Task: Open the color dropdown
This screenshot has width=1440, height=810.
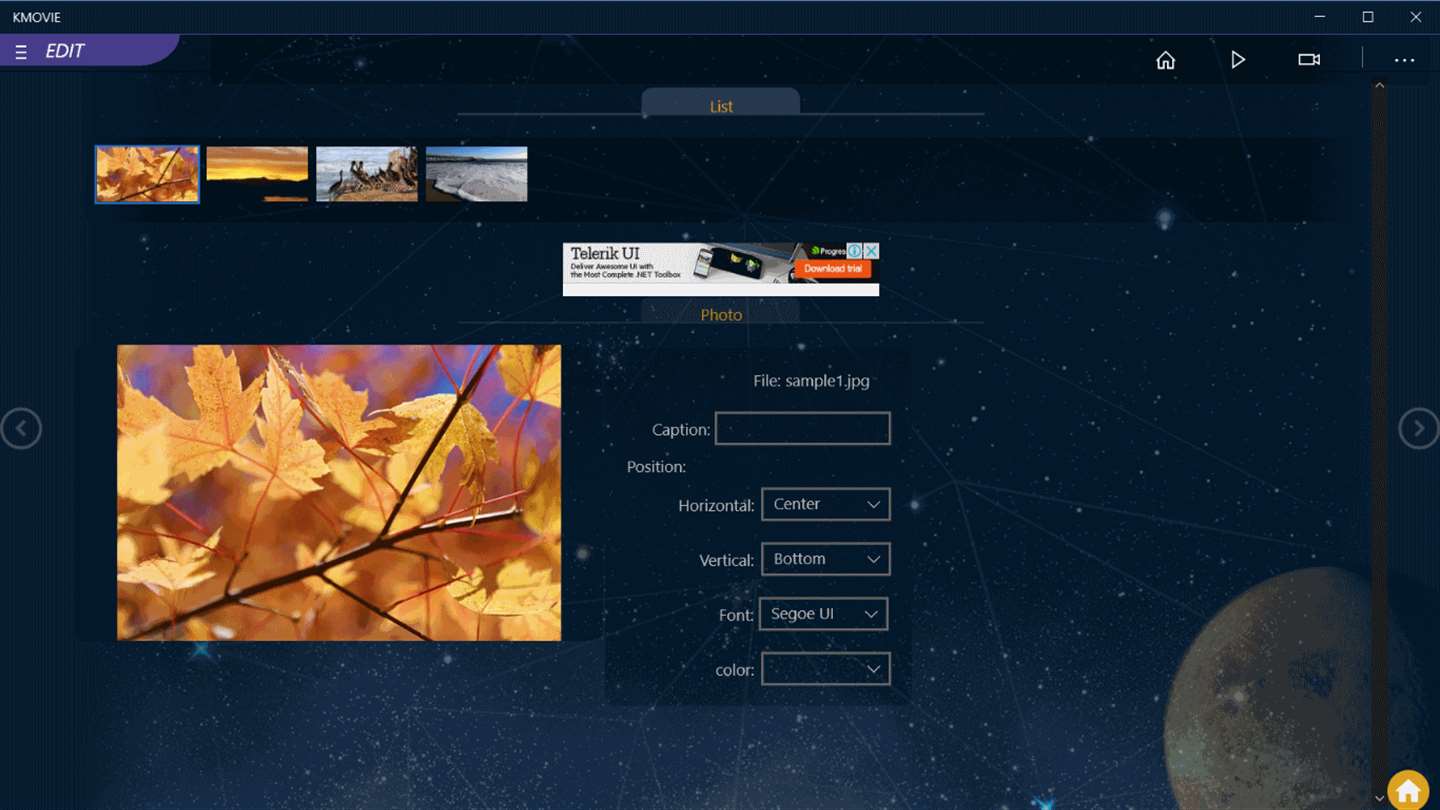Action: click(825, 669)
